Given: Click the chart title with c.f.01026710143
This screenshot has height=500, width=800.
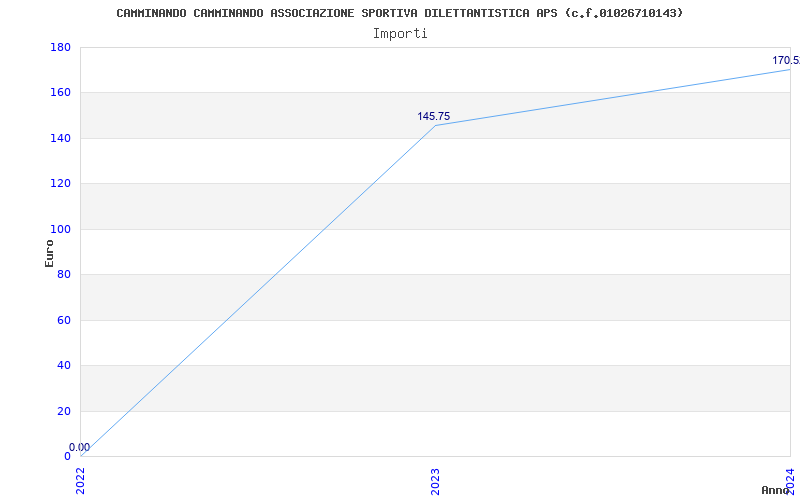Looking at the screenshot, I should click(x=399, y=13).
